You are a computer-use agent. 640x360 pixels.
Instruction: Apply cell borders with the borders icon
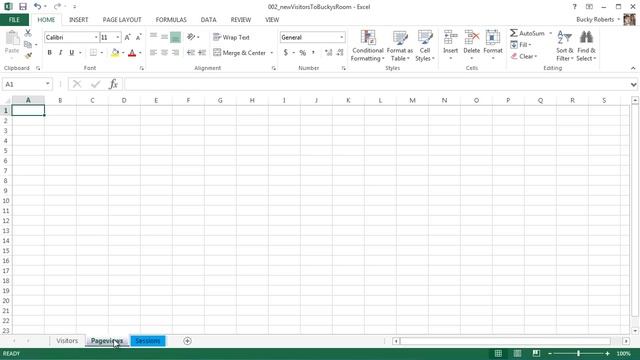93,53
